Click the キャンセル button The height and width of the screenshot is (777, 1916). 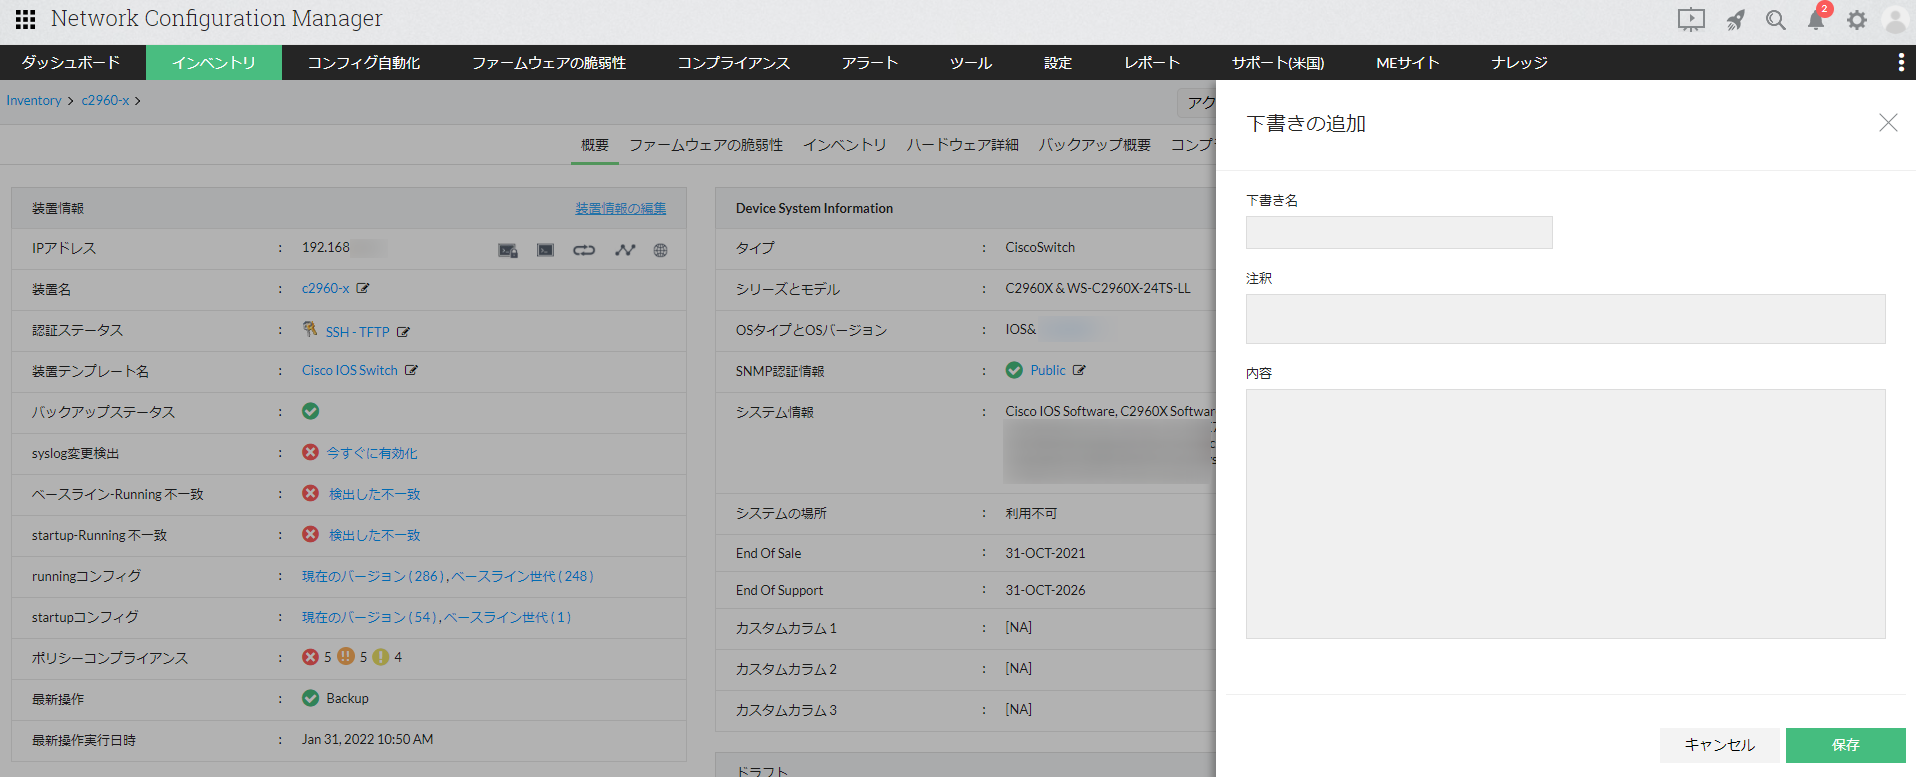[1718, 745]
